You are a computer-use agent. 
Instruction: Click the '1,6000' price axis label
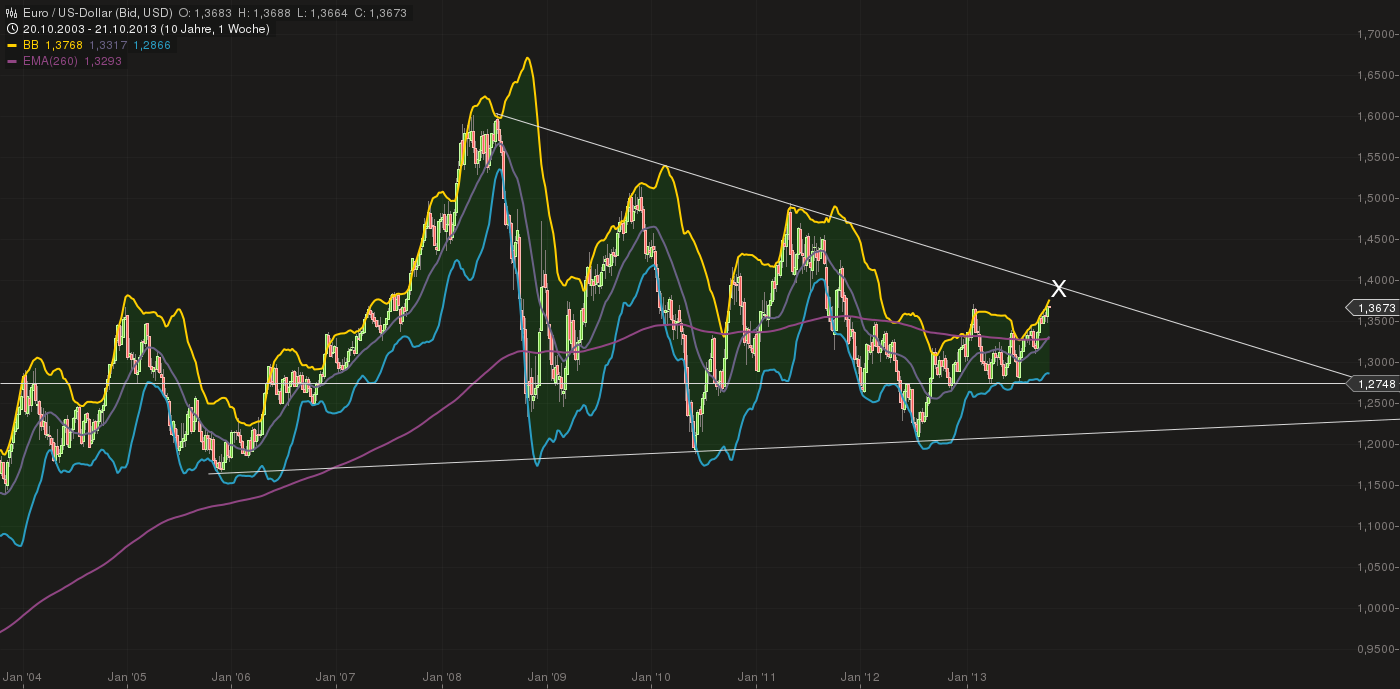(1377, 117)
